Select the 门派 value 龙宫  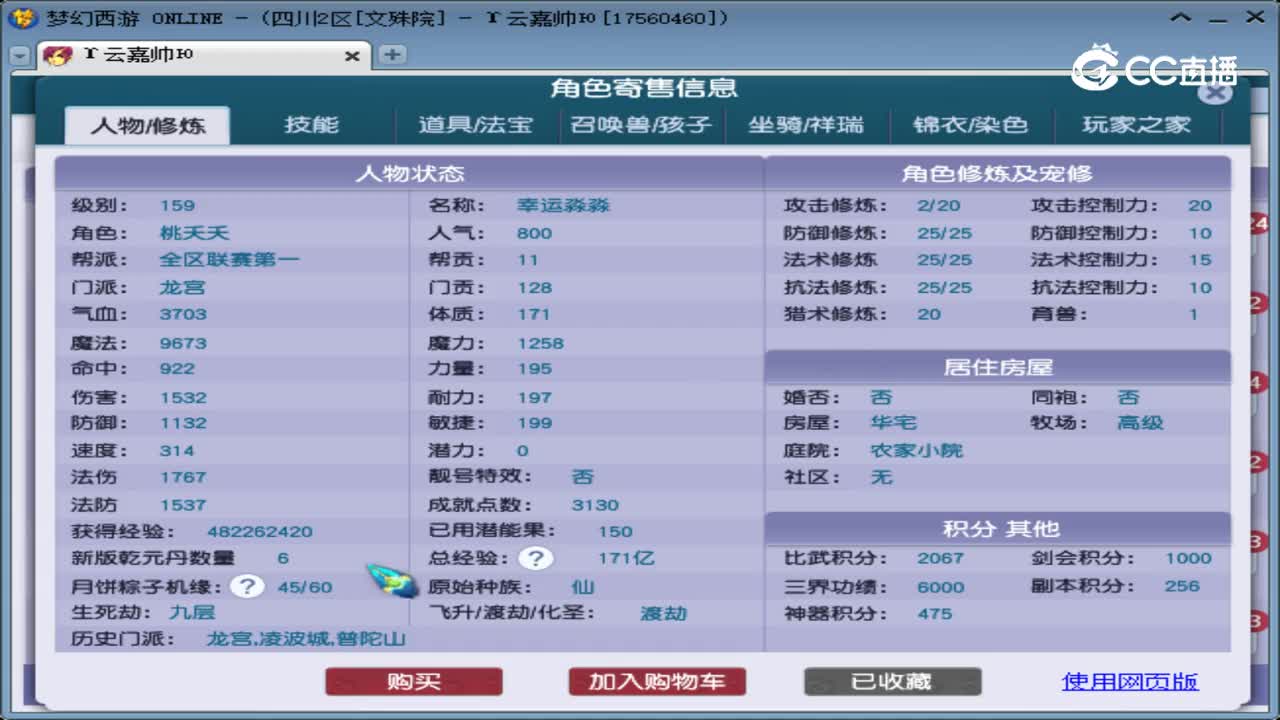pyautogui.click(x=182, y=287)
